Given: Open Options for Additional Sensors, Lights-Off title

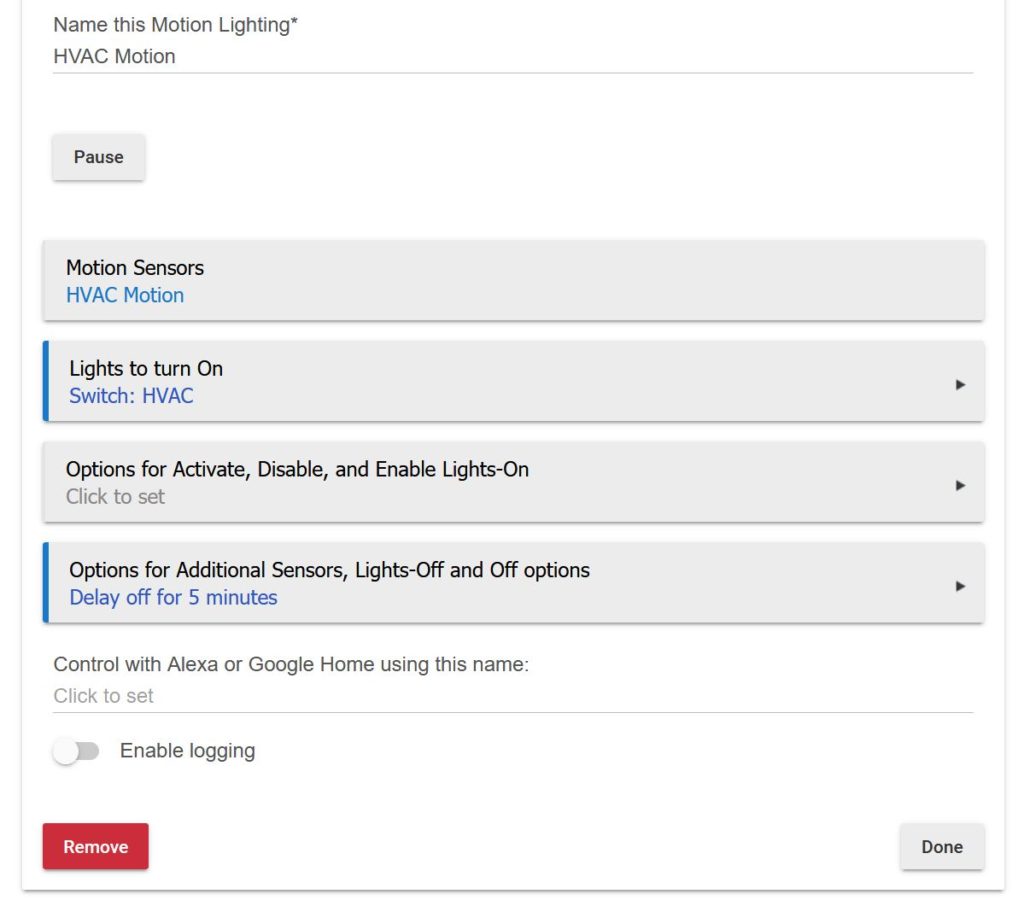Looking at the screenshot, I should 329,570.
